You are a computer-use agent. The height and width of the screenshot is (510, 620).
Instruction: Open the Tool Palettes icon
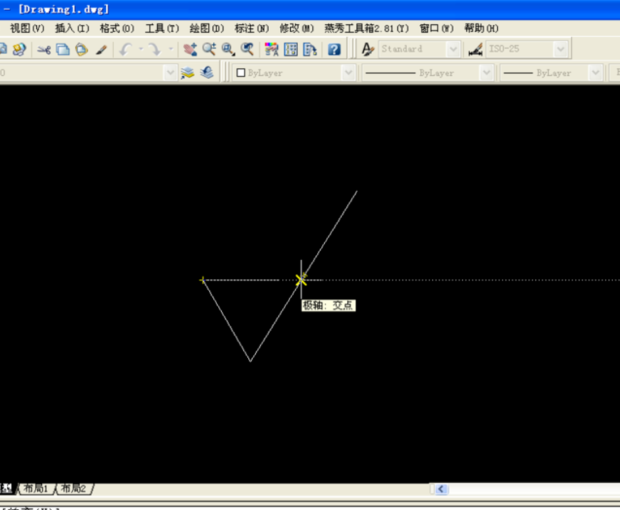310,49
